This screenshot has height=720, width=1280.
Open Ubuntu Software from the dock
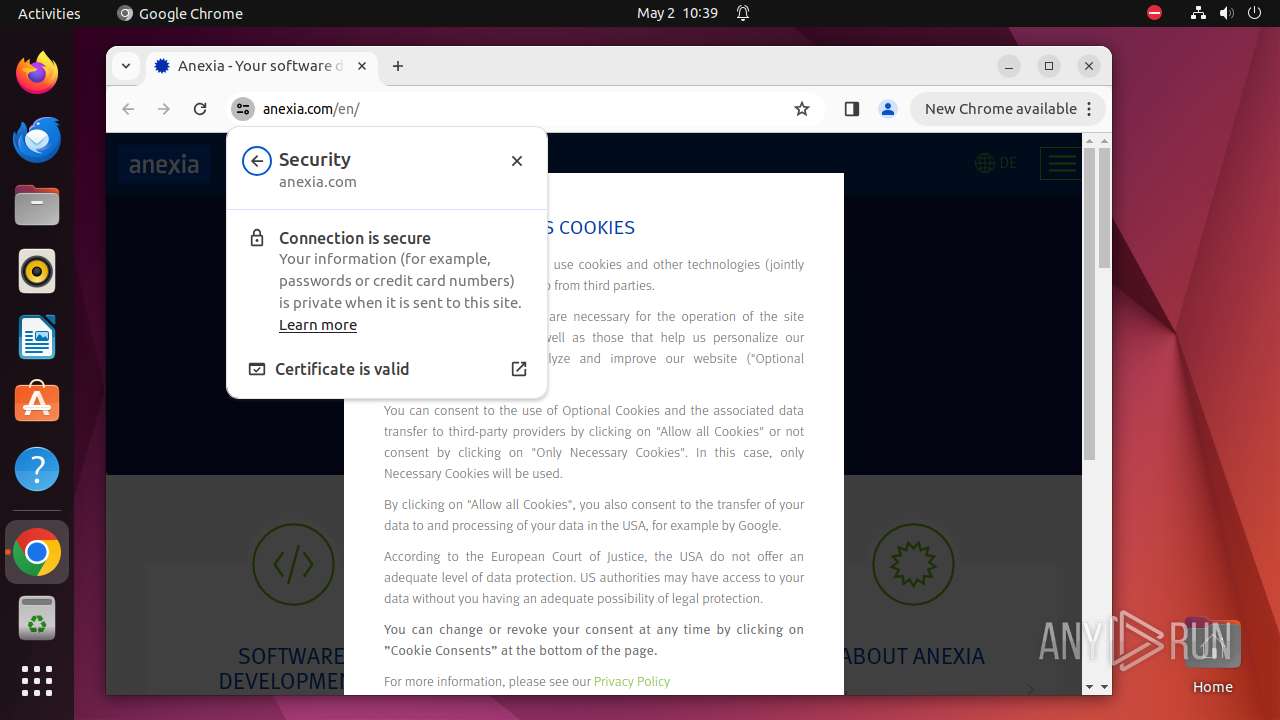click(37, 403)
